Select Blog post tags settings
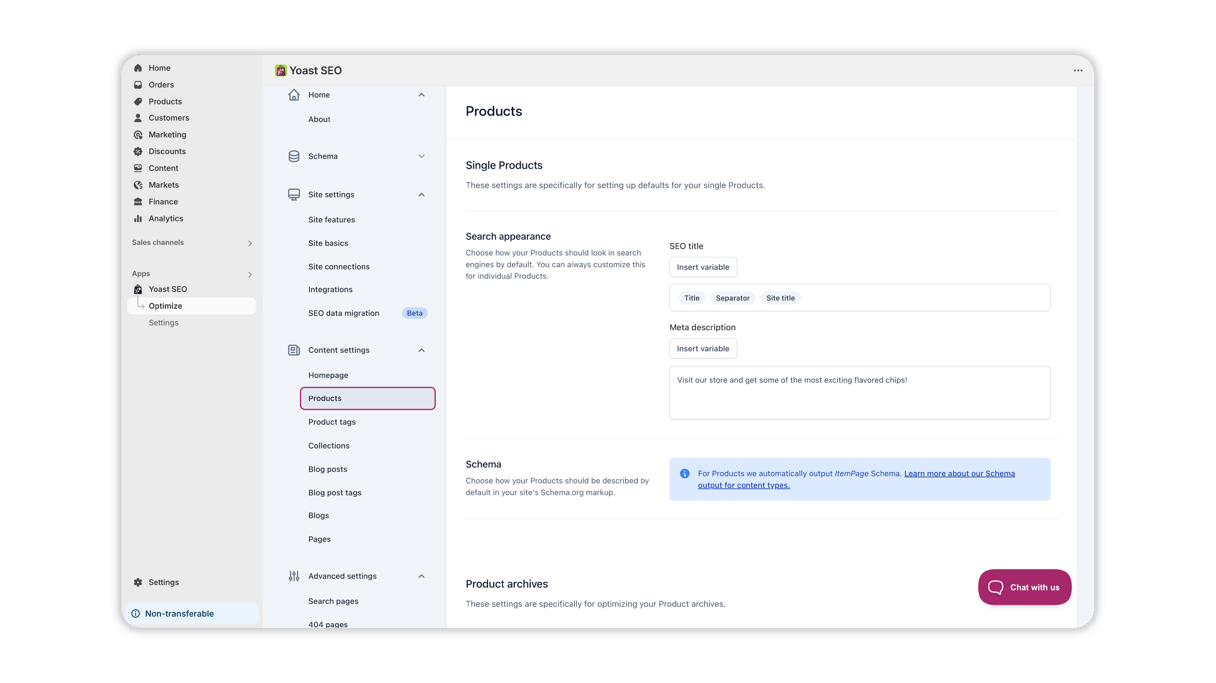The height and width of the screenshot is (683, 1216). [x=335, y=493]
